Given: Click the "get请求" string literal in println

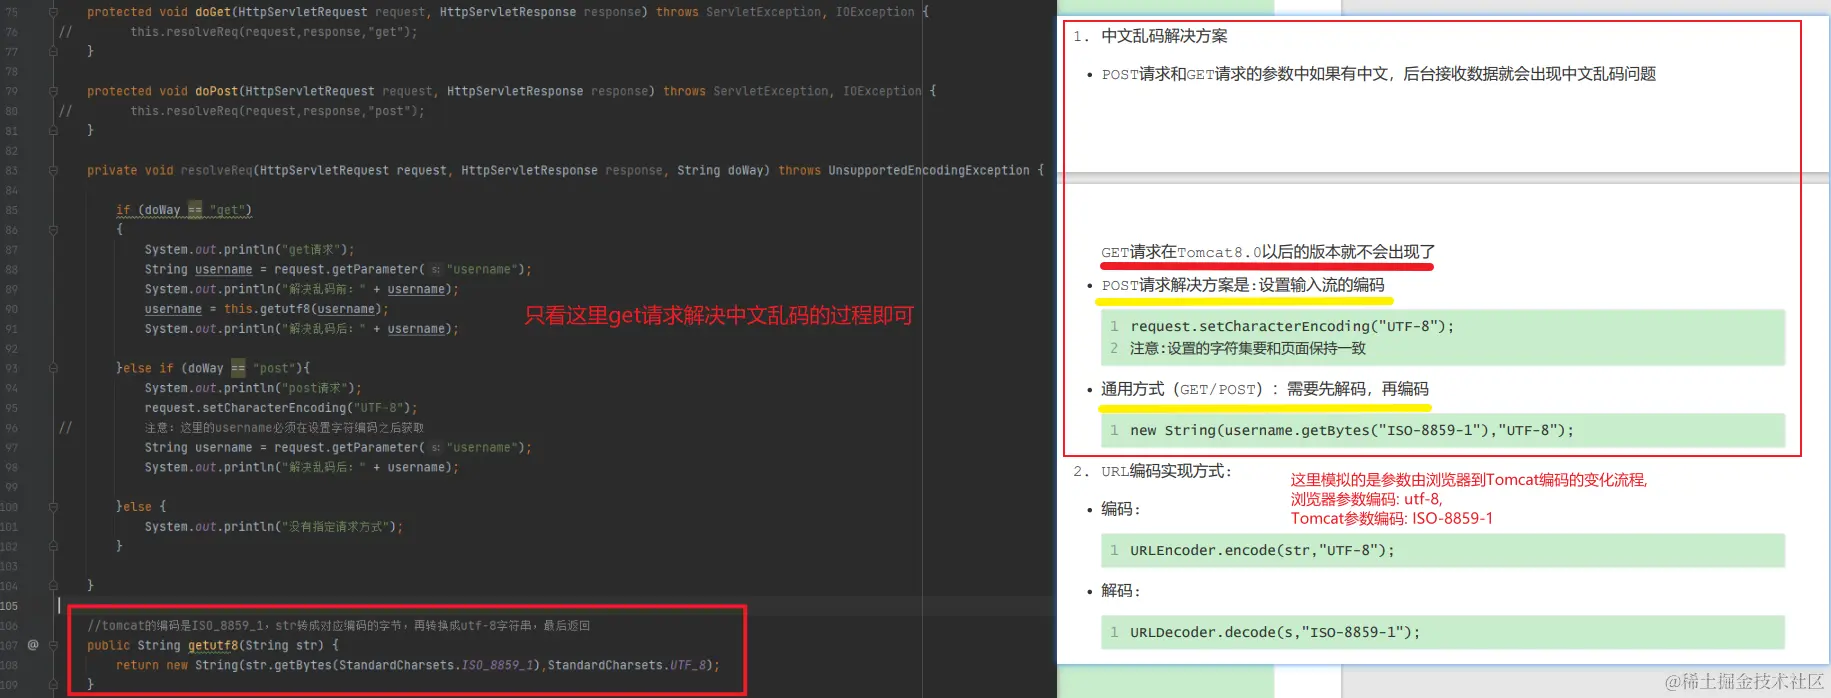Looking at the screenshot, I should [313, 250].
